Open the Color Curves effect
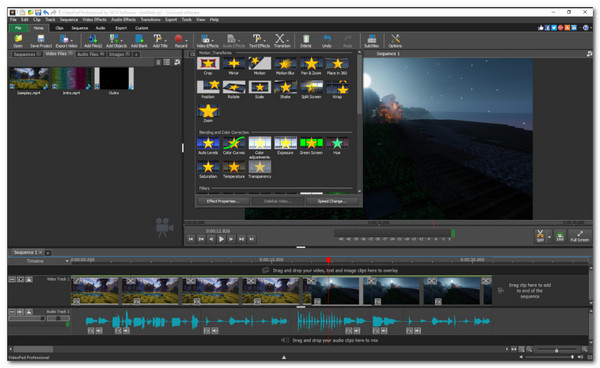600x368 pixels. tap(234, 146)
